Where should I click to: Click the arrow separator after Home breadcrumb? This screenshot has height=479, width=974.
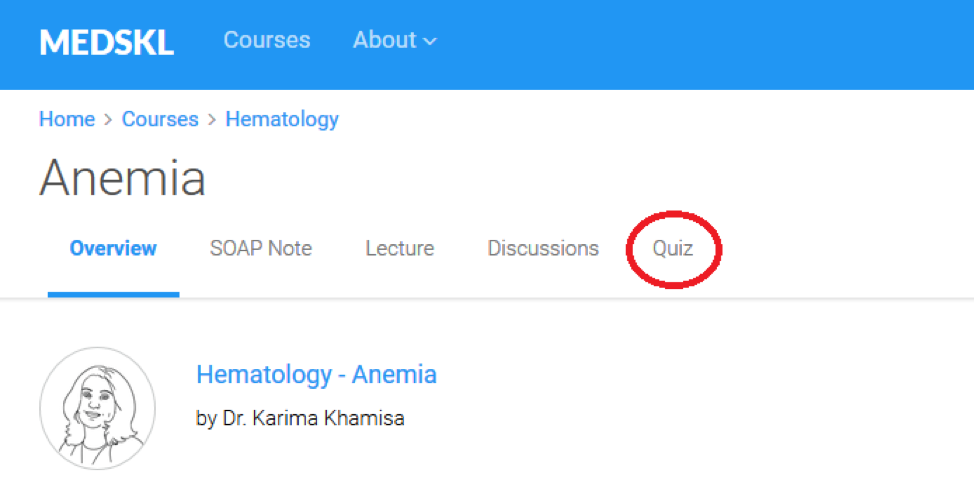108,120
